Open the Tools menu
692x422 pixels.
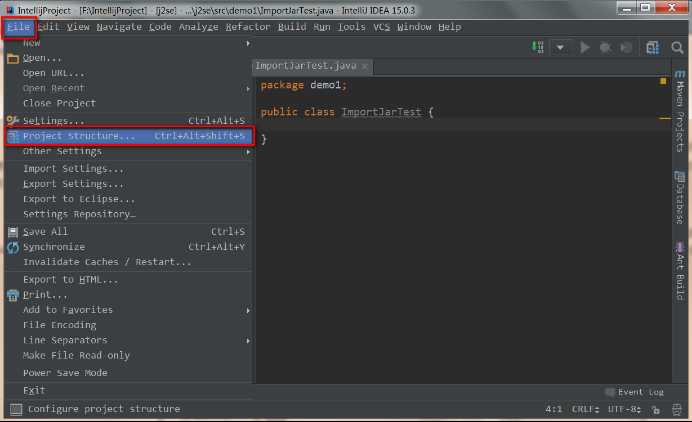pos(352,27)
